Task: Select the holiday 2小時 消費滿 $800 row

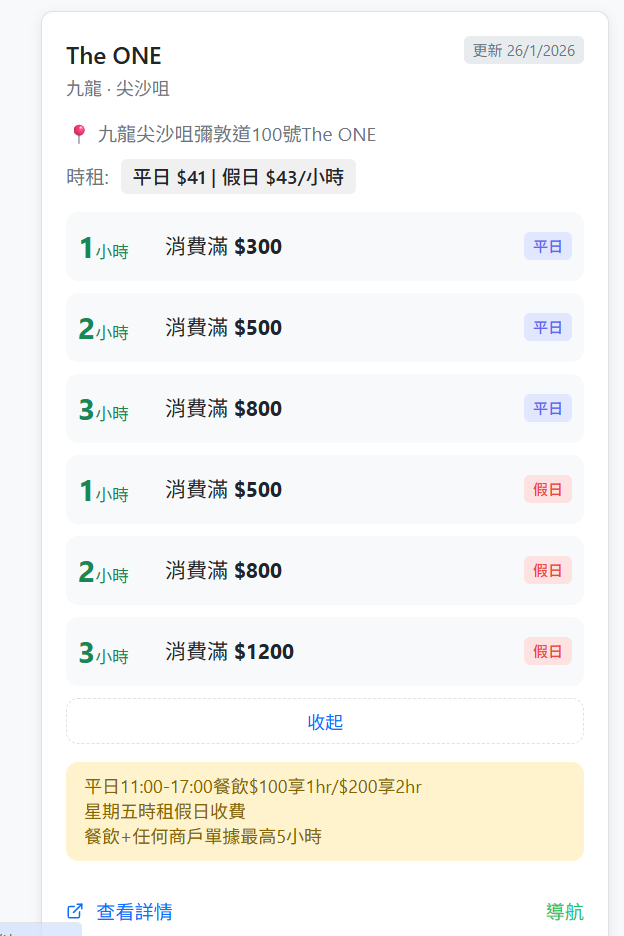Action: pos(324,571)
